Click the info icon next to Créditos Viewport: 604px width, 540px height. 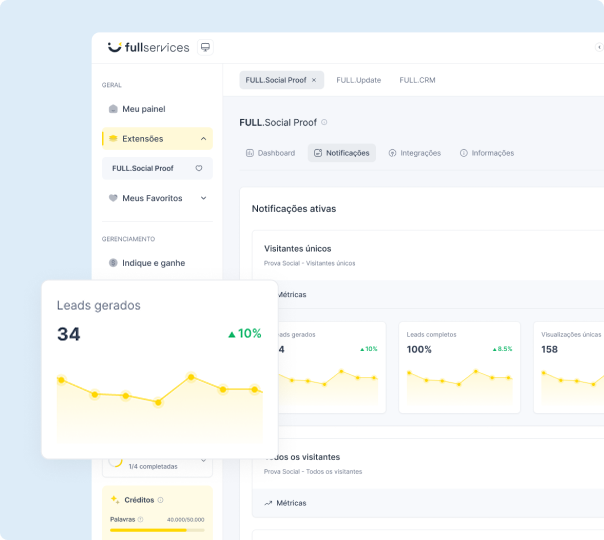(x=160, y=499)
